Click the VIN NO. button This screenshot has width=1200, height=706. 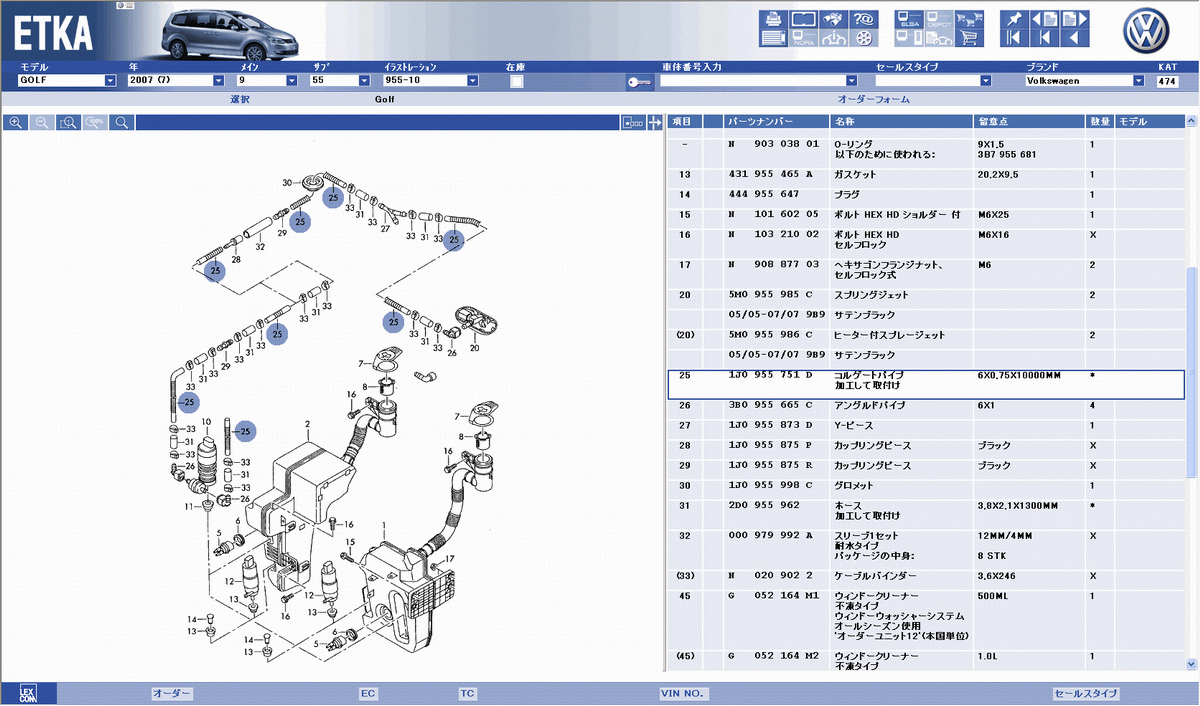[683, 693]
